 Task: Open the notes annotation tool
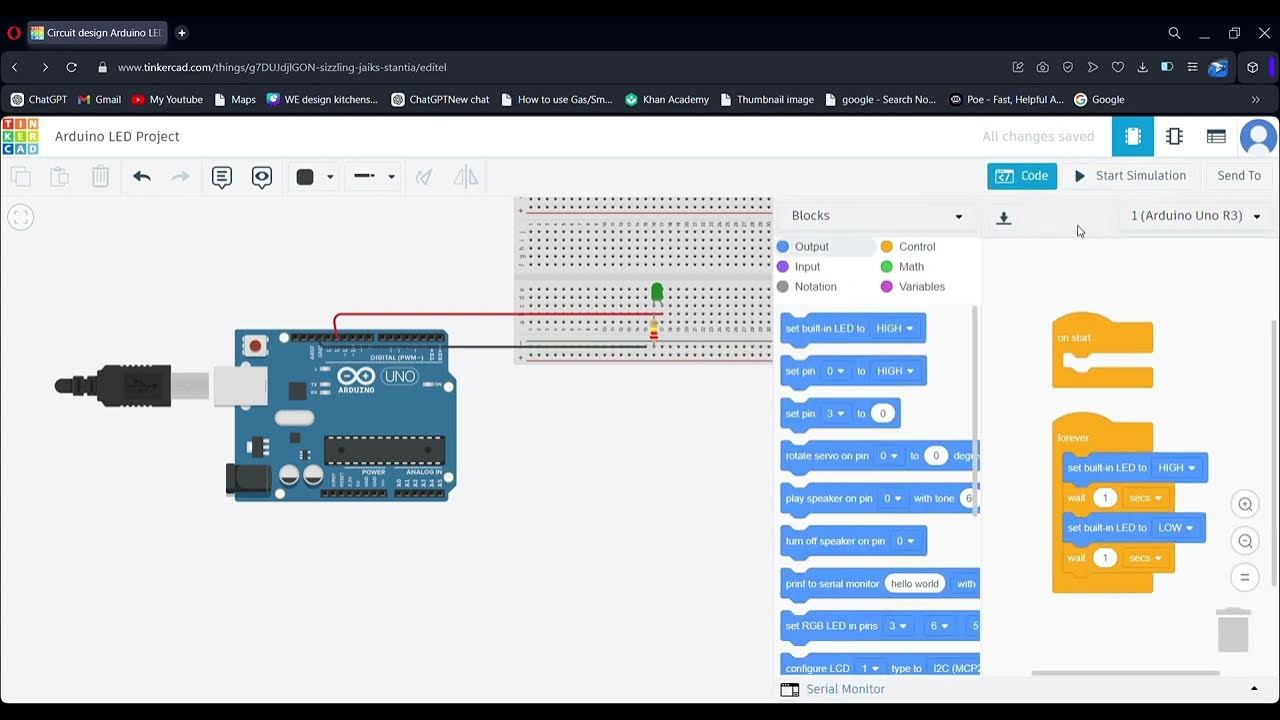pos(222,177)
